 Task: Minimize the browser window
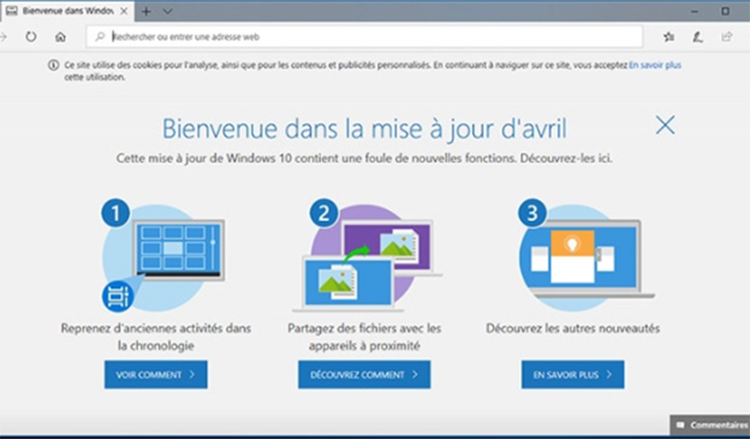pos(695,11)
